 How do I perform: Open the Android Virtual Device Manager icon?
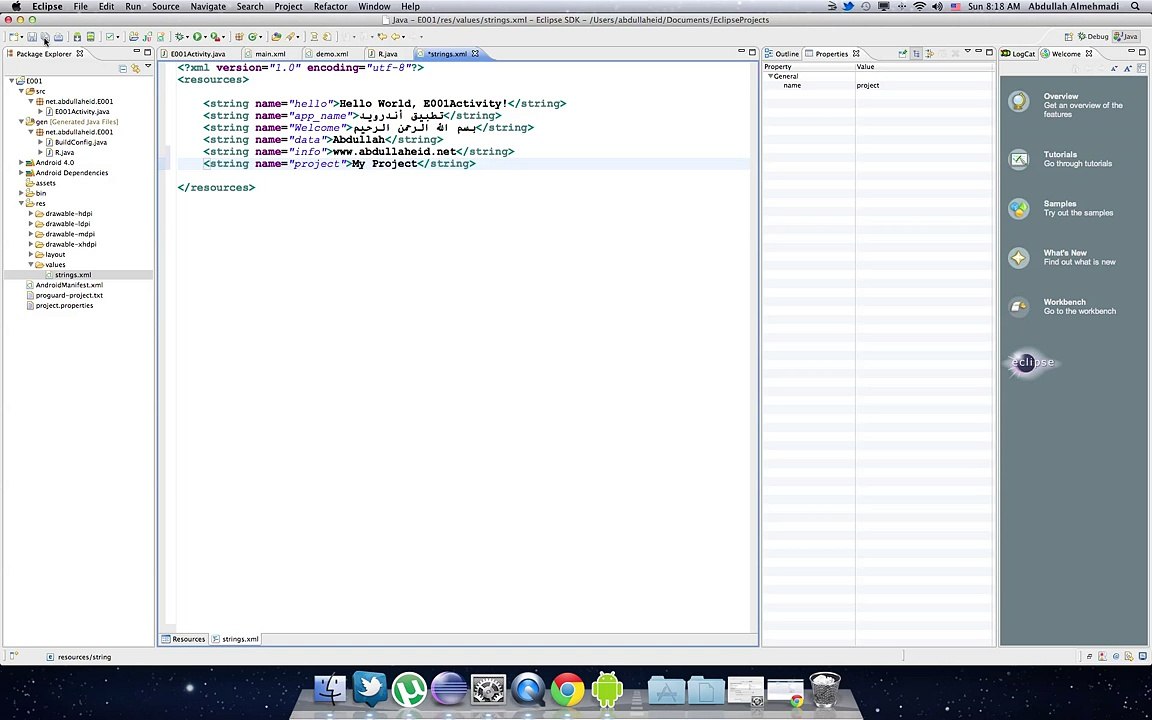(x=90, y=37)
